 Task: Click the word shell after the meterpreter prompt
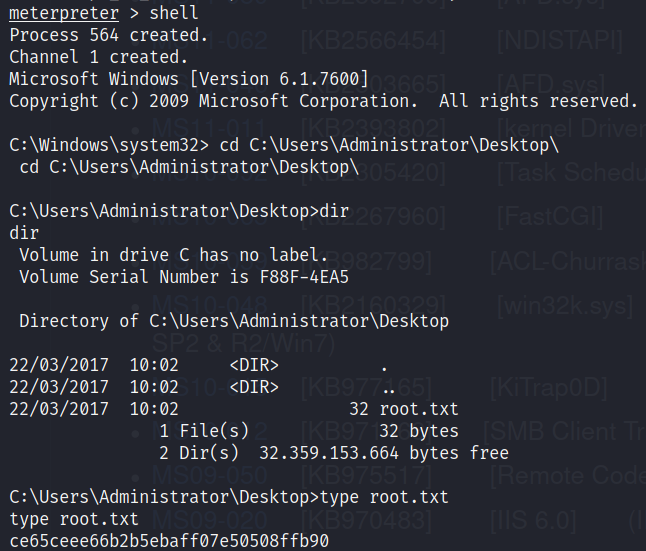(x=174, y=13)
